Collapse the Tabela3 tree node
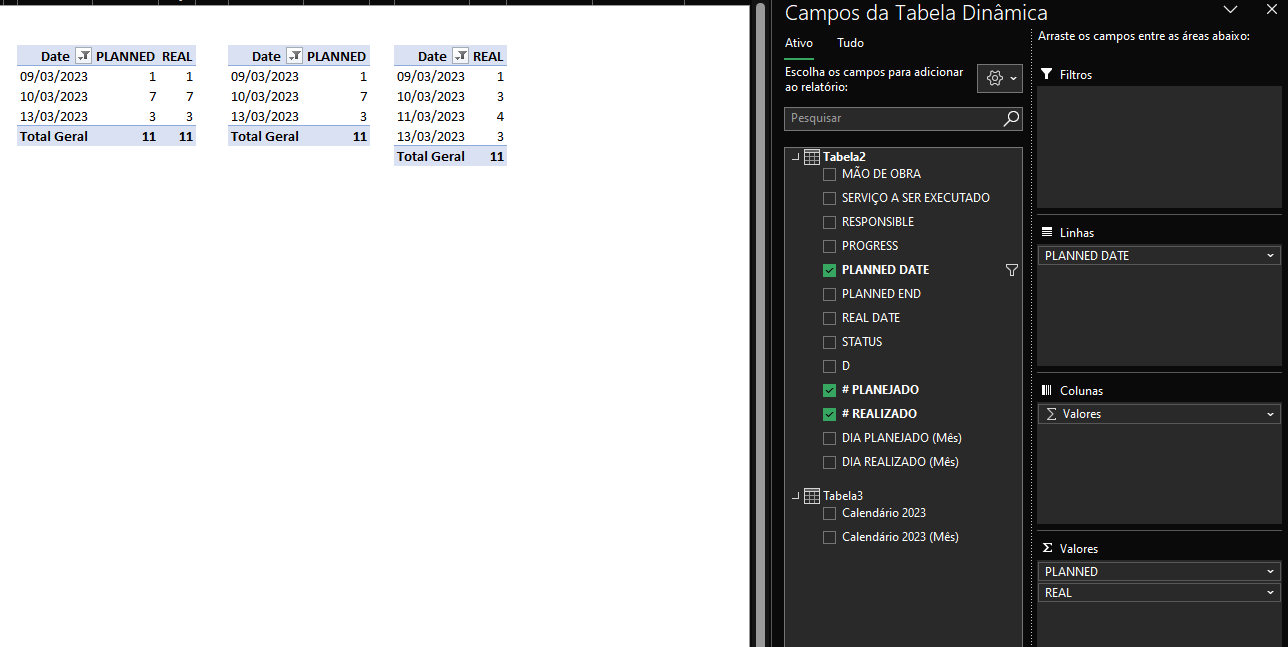Screen dimensions: 1288x647 point(796,495)
